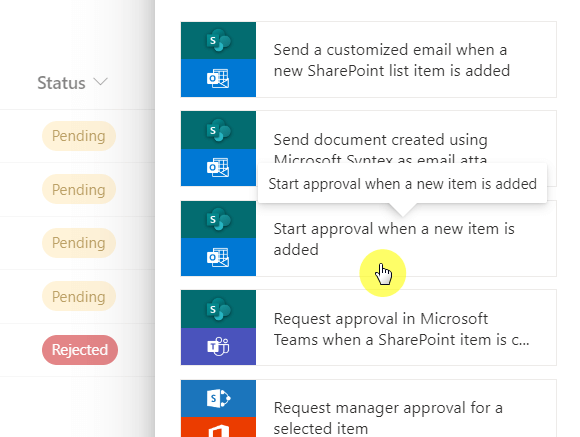
Task: Click Outlook icon on Start approval template
Action: [218, 257]
